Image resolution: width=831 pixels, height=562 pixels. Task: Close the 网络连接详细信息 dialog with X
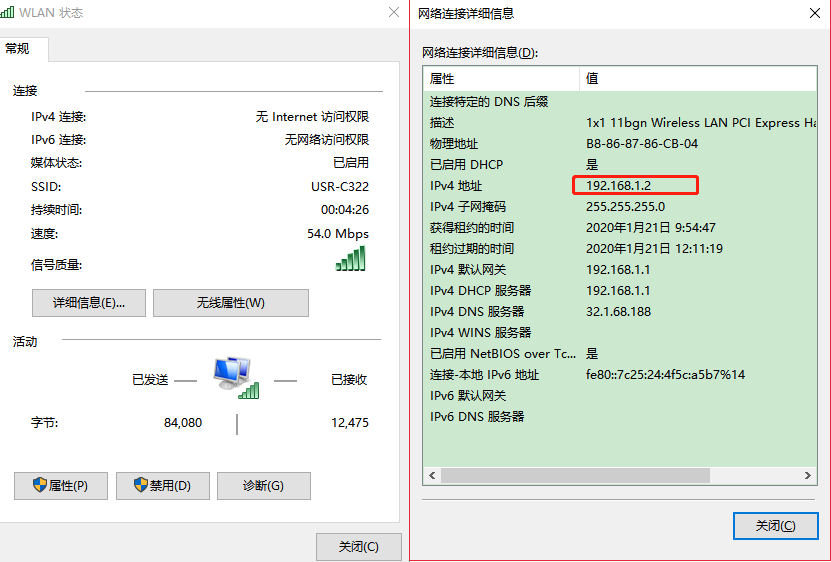tap(816, 13)
